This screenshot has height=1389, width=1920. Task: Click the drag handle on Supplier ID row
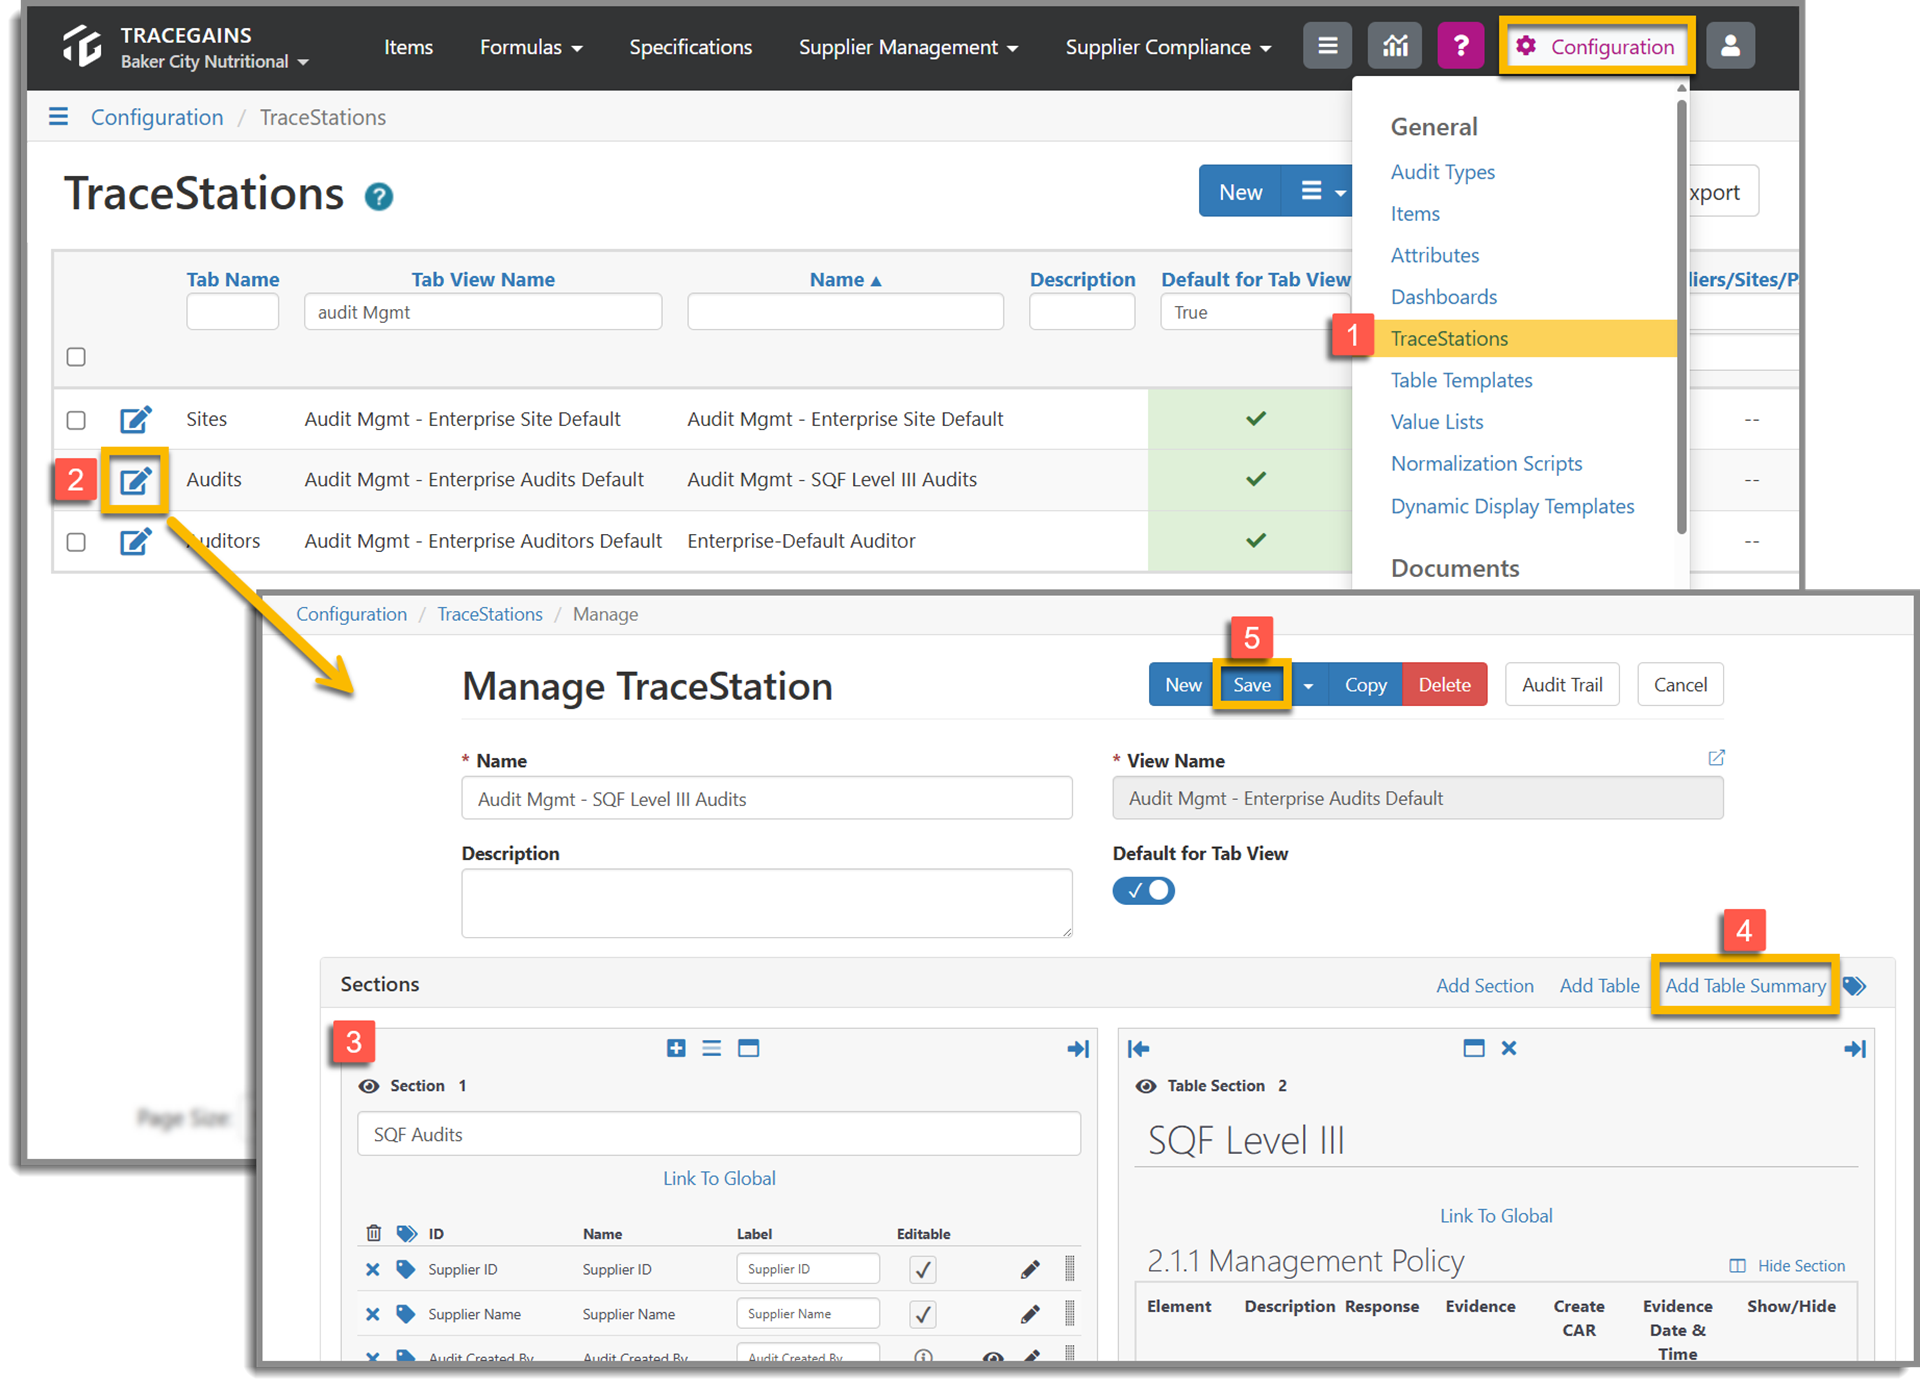click(x=1070, y=1269)
